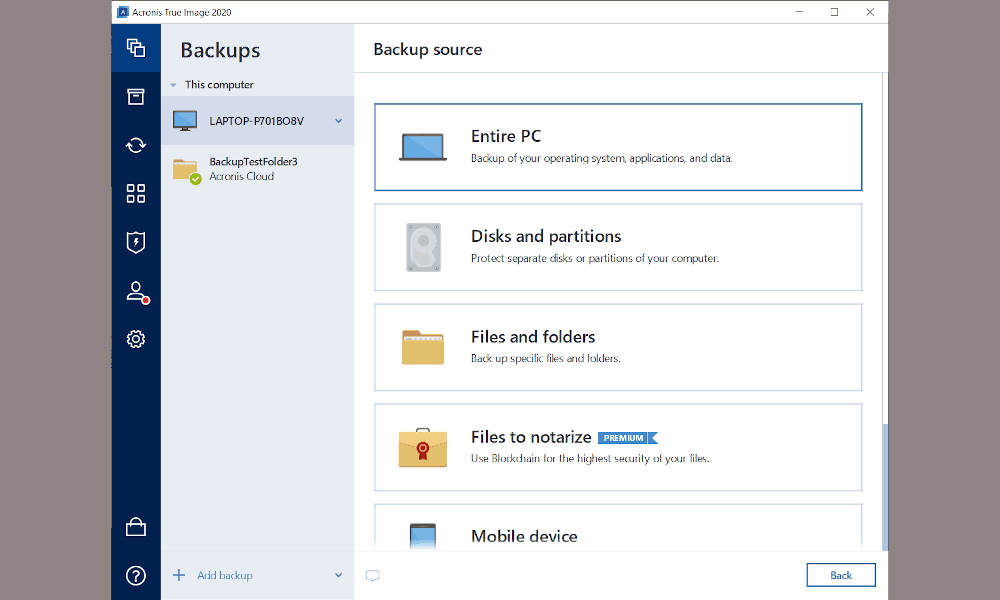
Task: Open the Add backup dropdown arrow
Action: pos(339,575)
